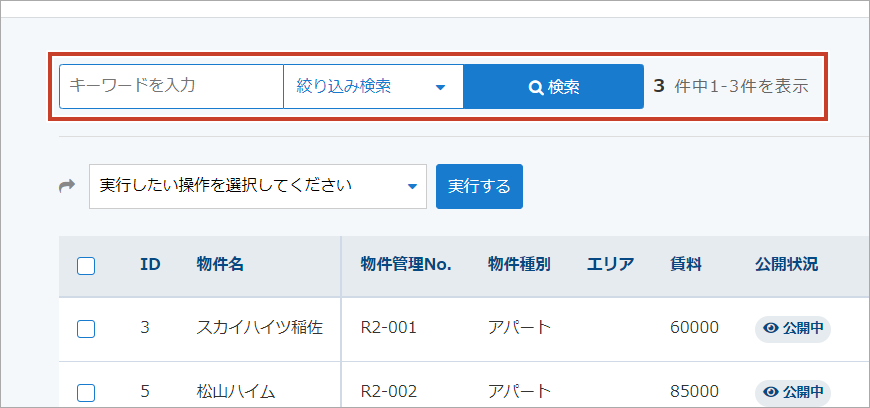Click the eye icon for スカイハイツ稲佐
The height and width of the screenshot is (408, 870).
click(771, 327)
